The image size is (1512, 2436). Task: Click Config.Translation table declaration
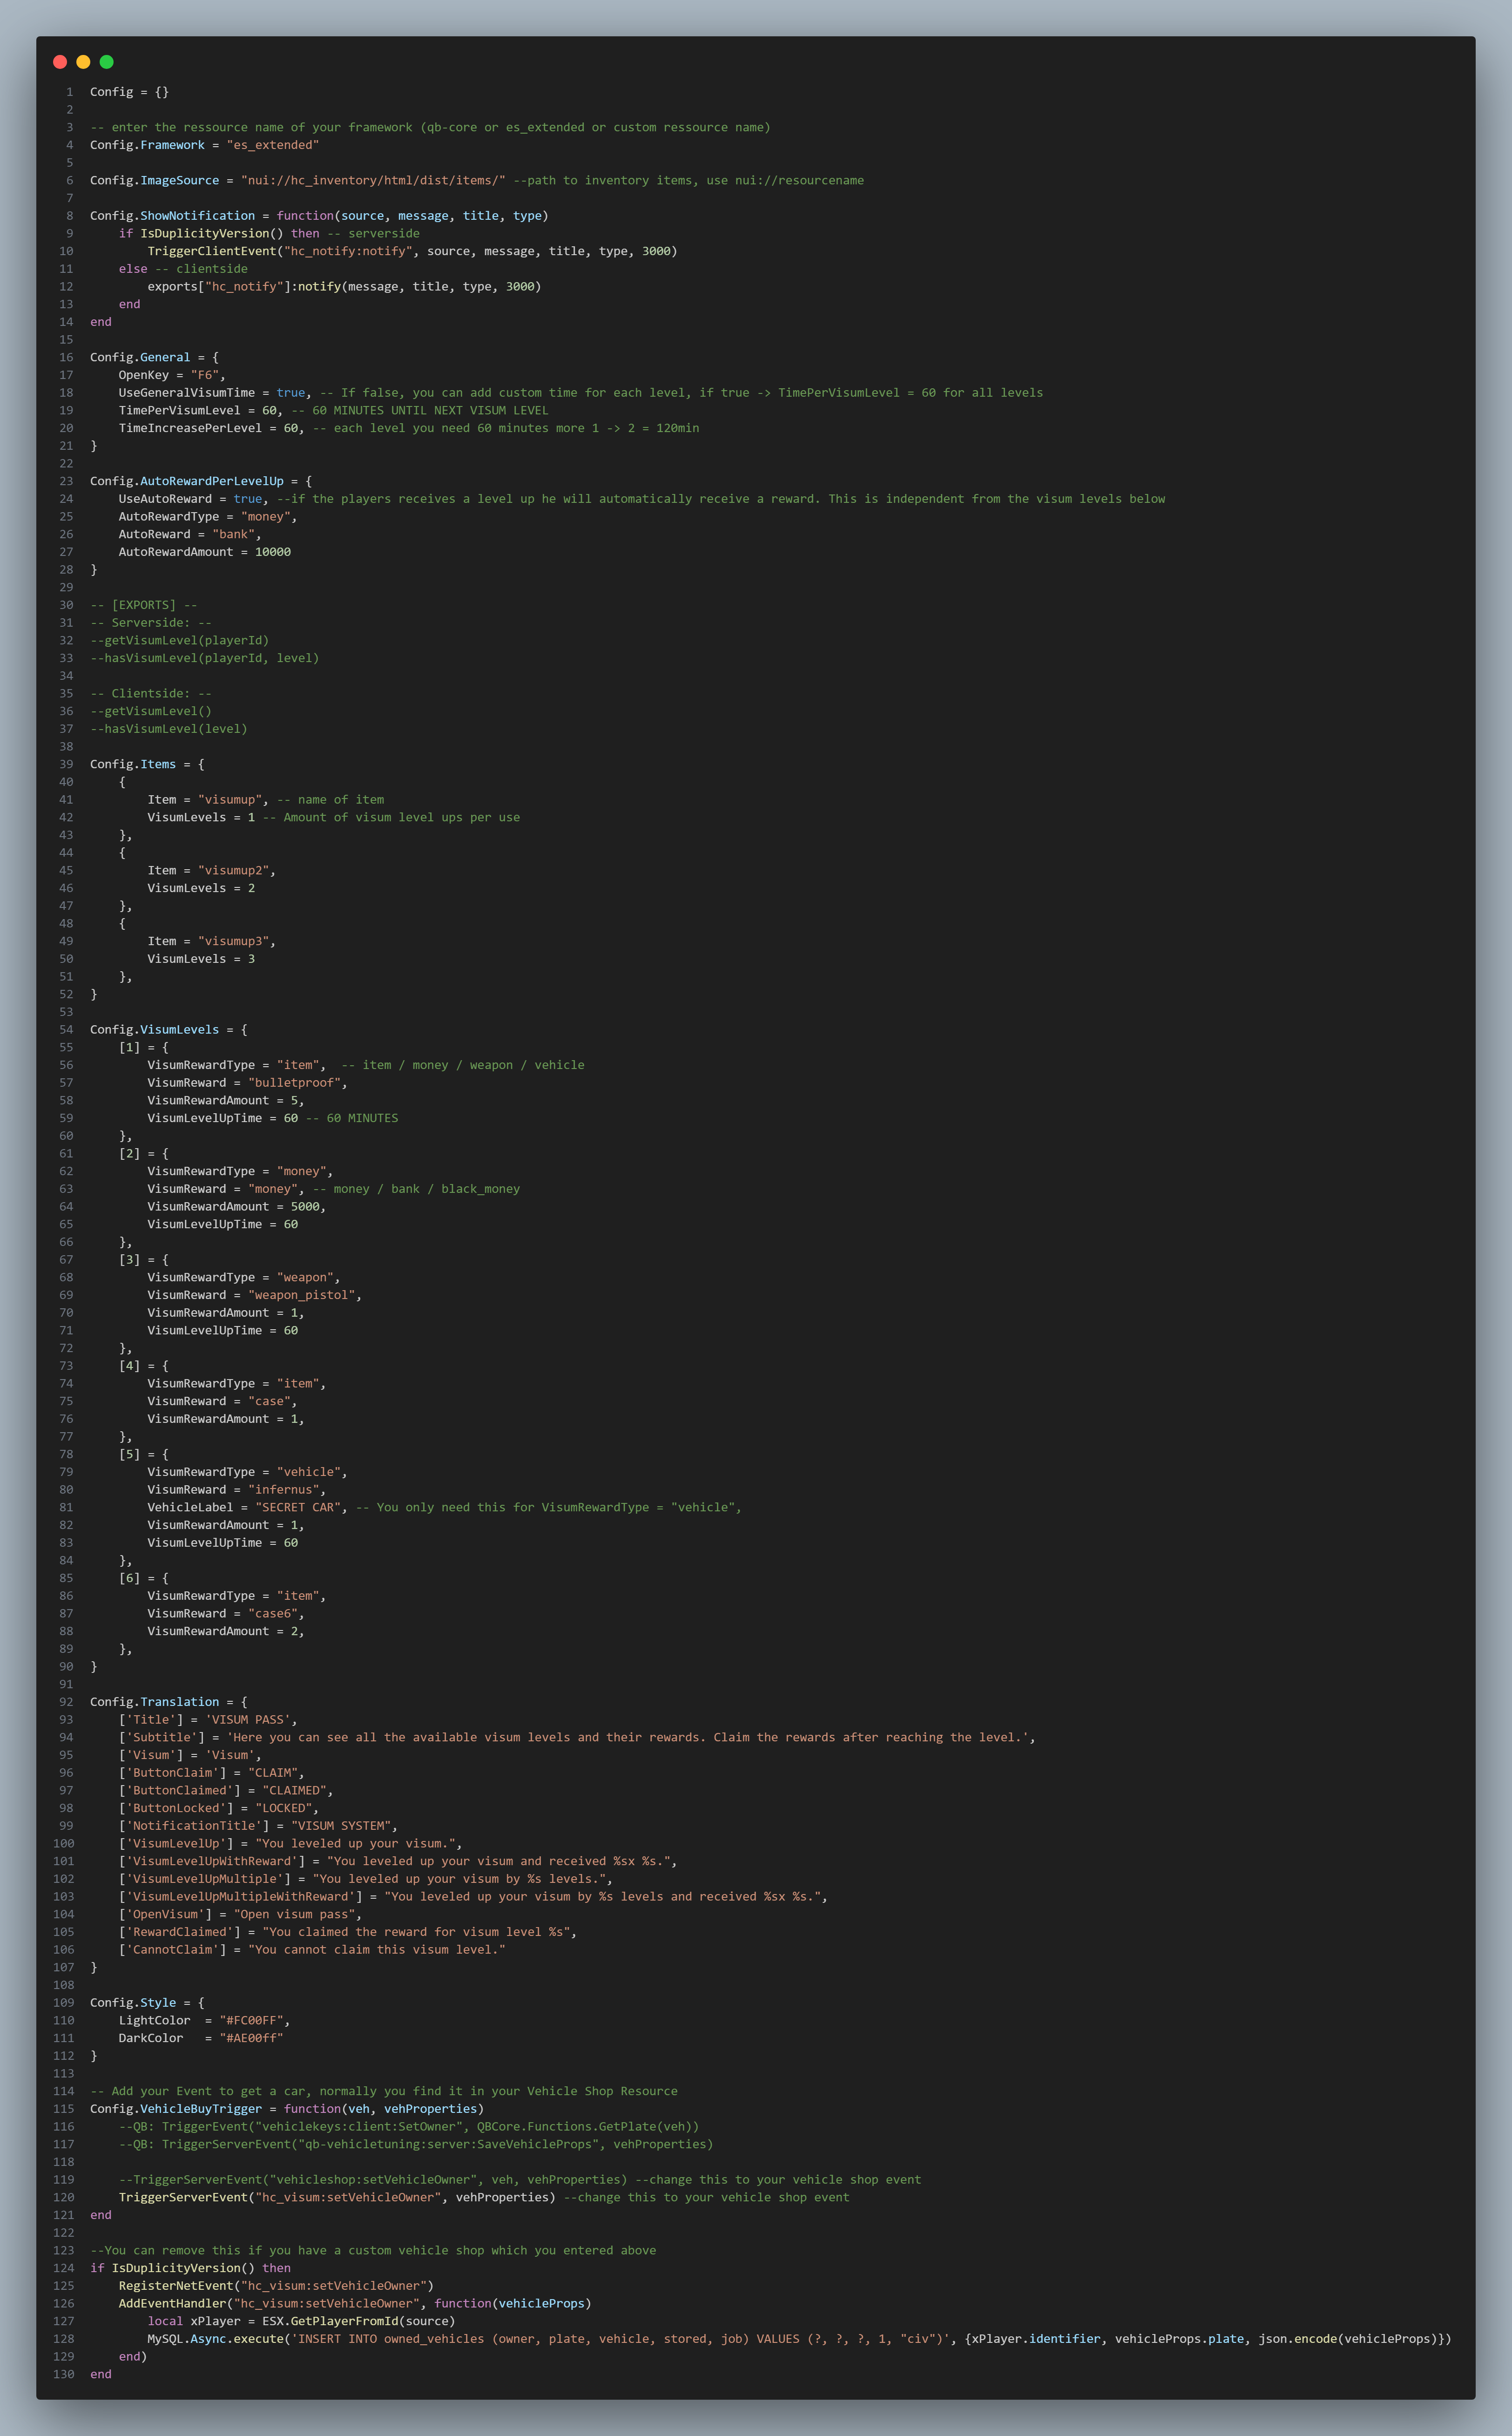click(169, 1702)
